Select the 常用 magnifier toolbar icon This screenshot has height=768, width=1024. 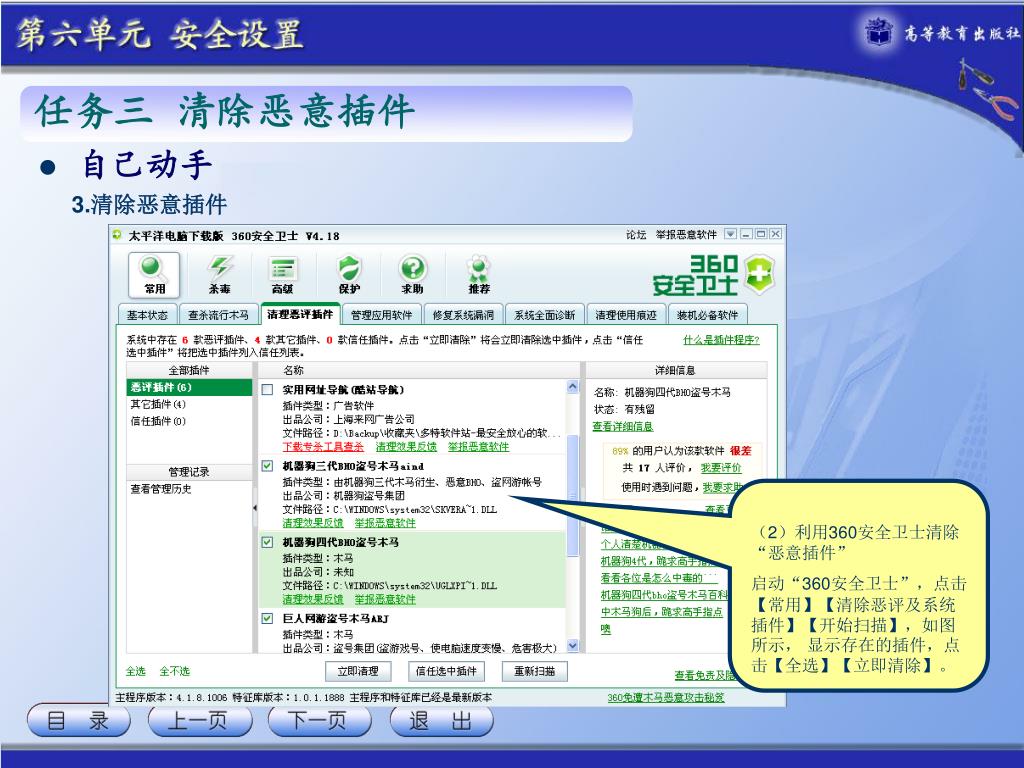[x=153, y=274]
